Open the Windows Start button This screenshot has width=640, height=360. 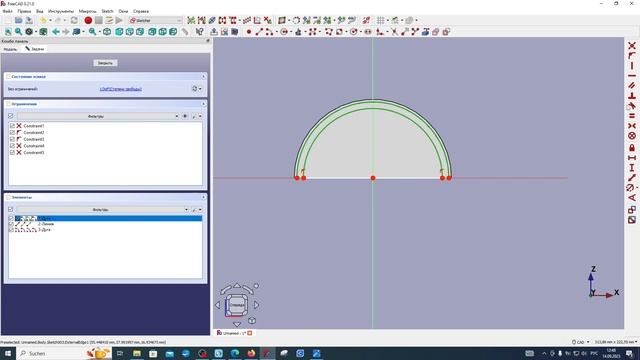(x=8, y=353)
